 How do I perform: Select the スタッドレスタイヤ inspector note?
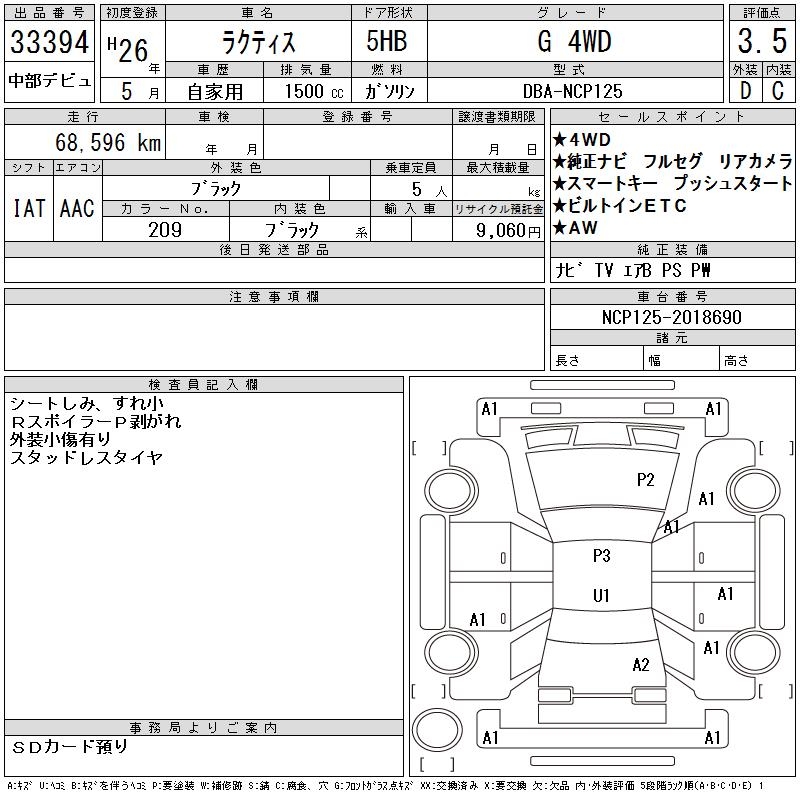click(x=86, y=458)
